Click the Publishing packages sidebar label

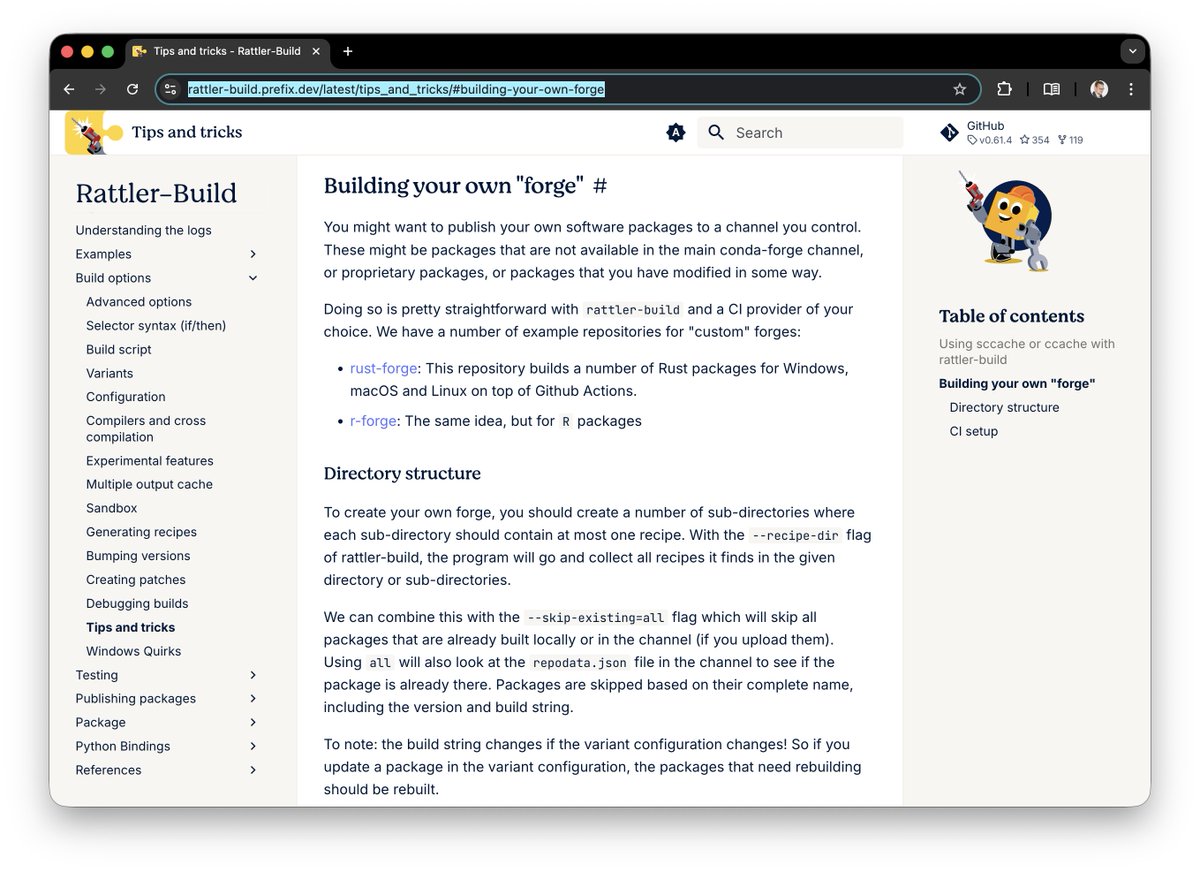pyautogui.click(x=136, y=699)
